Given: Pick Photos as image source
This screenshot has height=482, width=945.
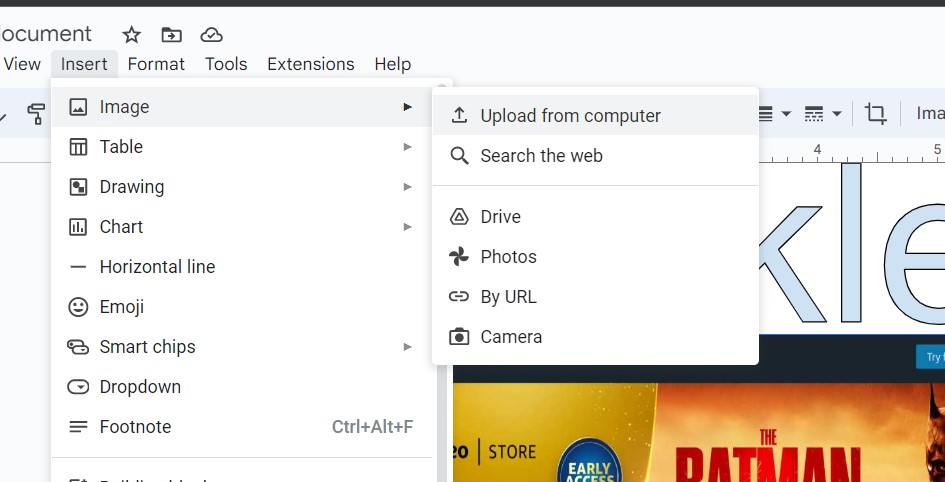Looking at the screenshot, I should [x=595, y=257].
